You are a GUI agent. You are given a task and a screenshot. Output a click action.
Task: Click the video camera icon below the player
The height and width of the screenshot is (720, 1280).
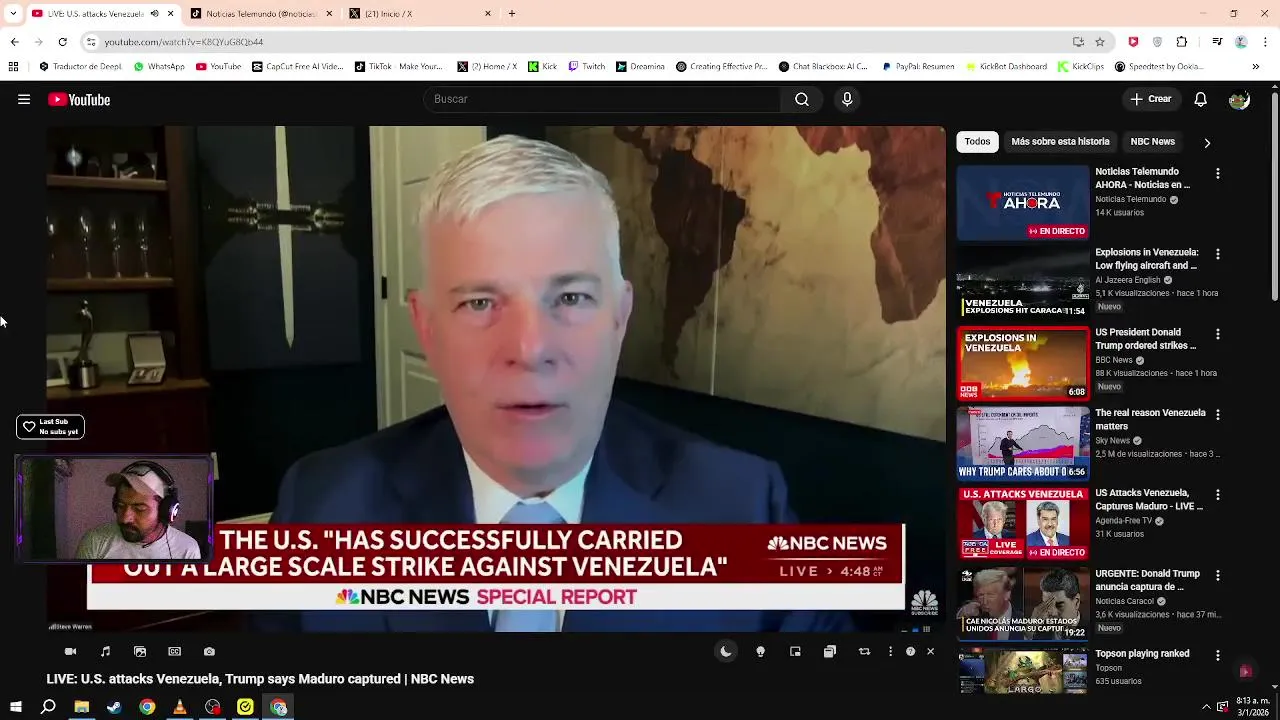tap(70, 651)
